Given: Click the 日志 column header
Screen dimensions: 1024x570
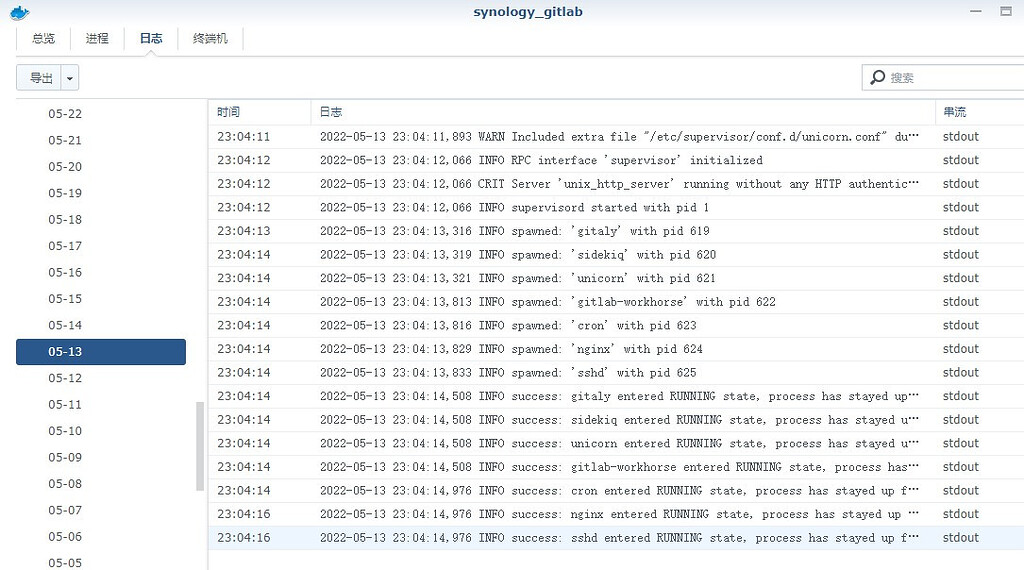Looking at the screenshot, I should [623, 112].
